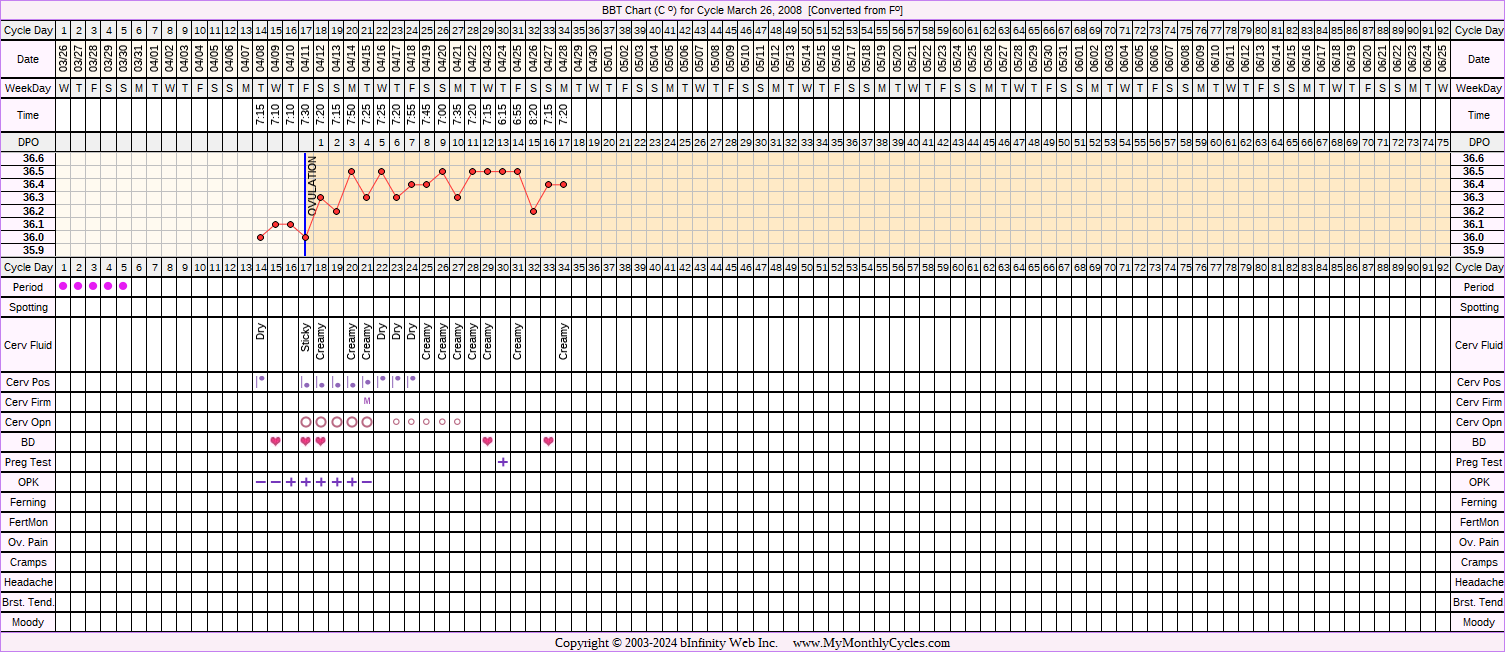The image size is (1505, 652).
Task: Select the Cerv Firm 'M' marker
Action: click(x=367, y=402)
